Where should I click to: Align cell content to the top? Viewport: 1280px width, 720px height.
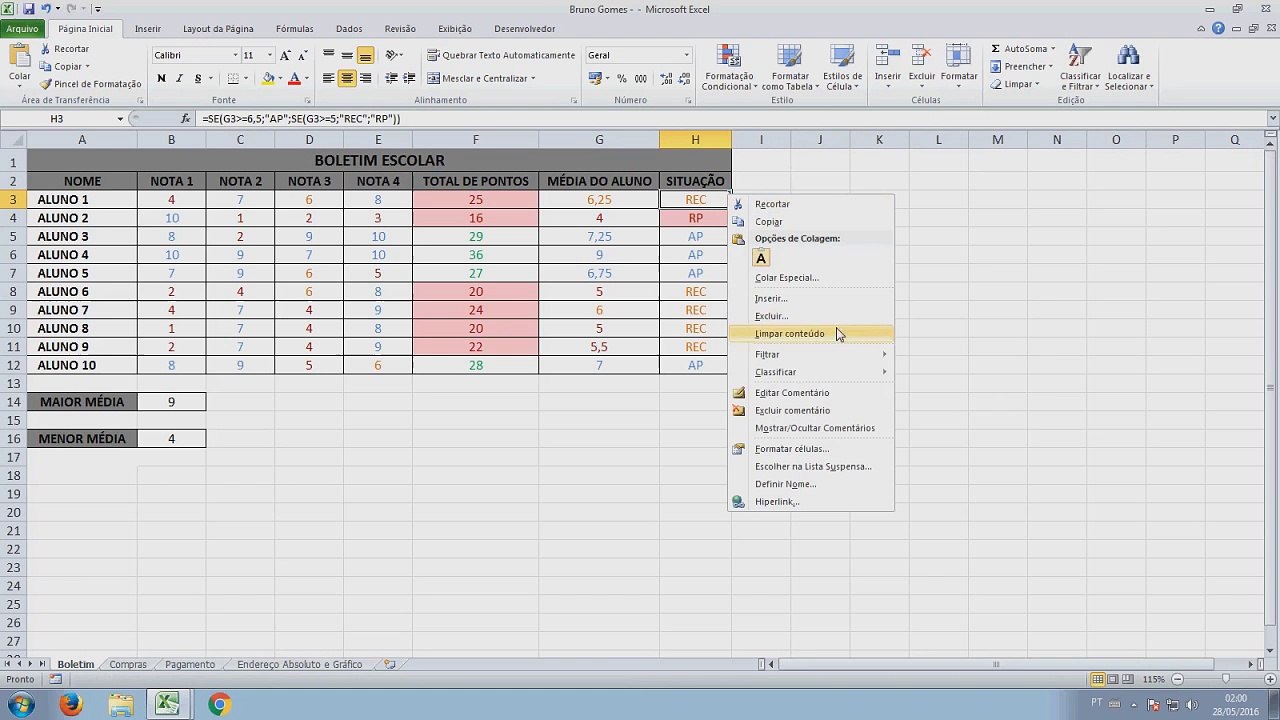(329, 55)
